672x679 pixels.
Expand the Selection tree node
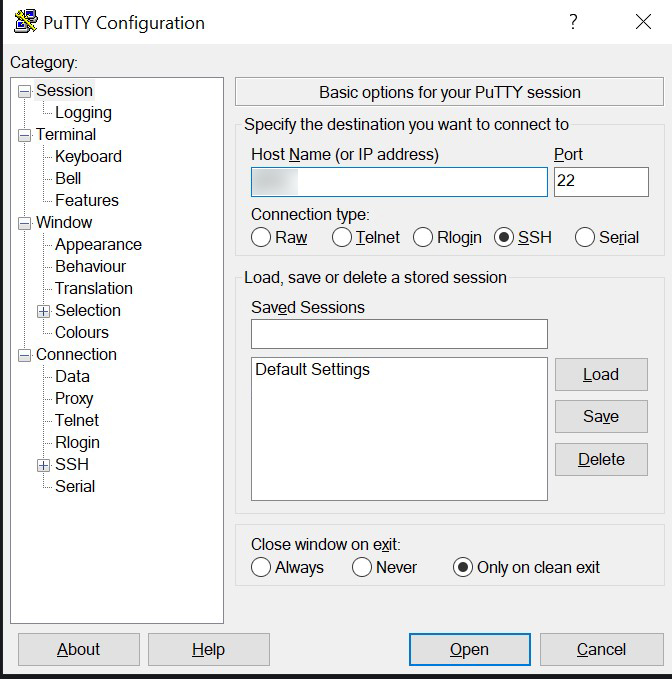[x=43, y=311]
